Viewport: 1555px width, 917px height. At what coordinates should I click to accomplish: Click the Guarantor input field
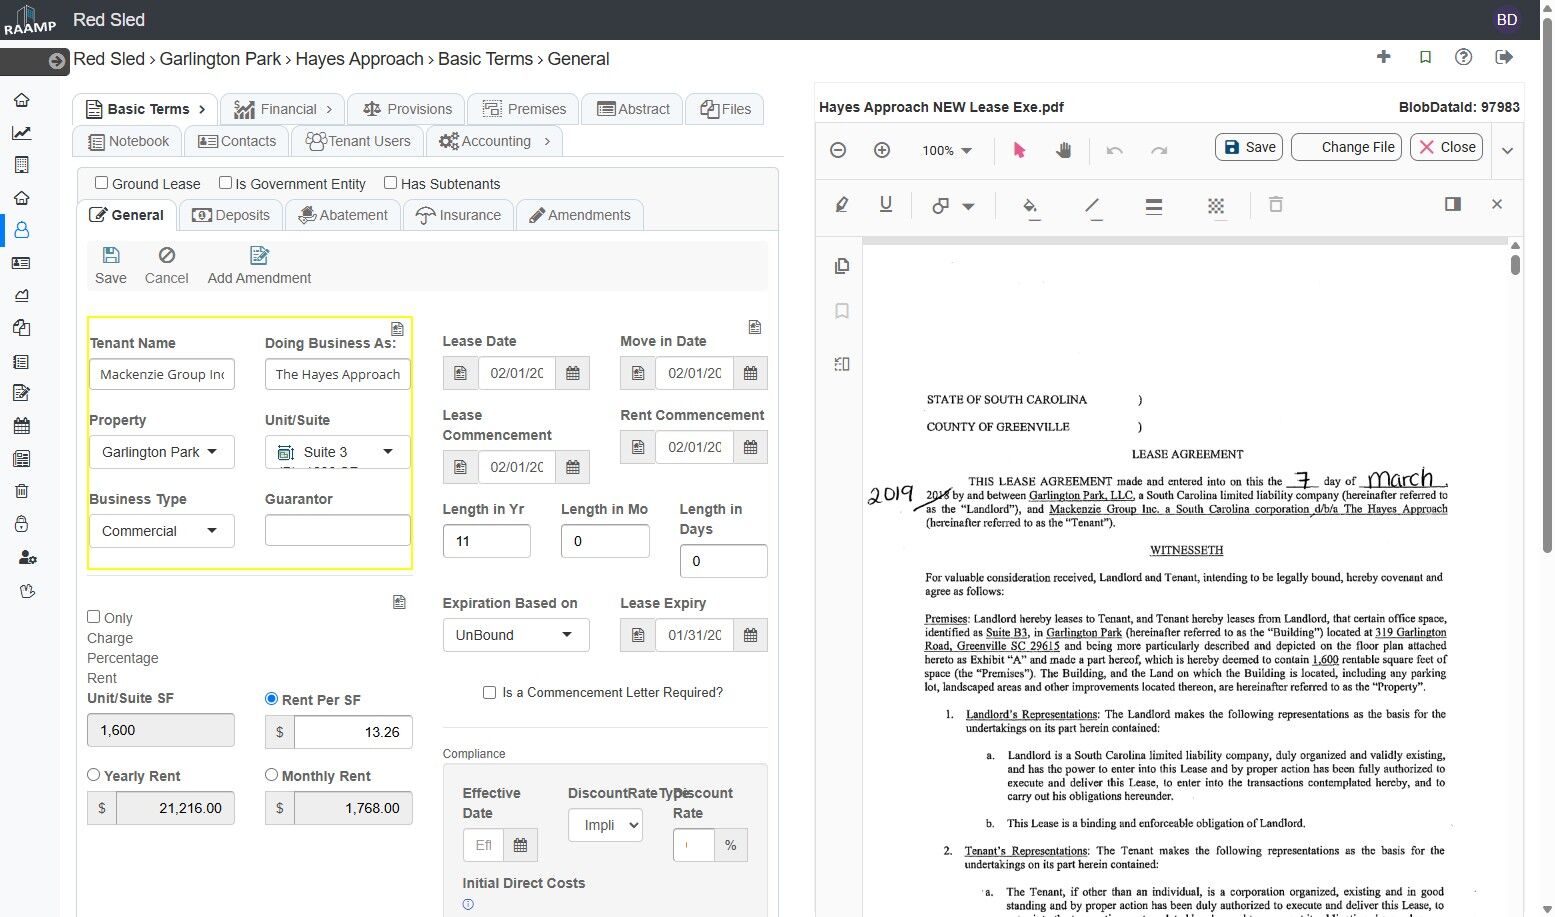coord(337,530)
